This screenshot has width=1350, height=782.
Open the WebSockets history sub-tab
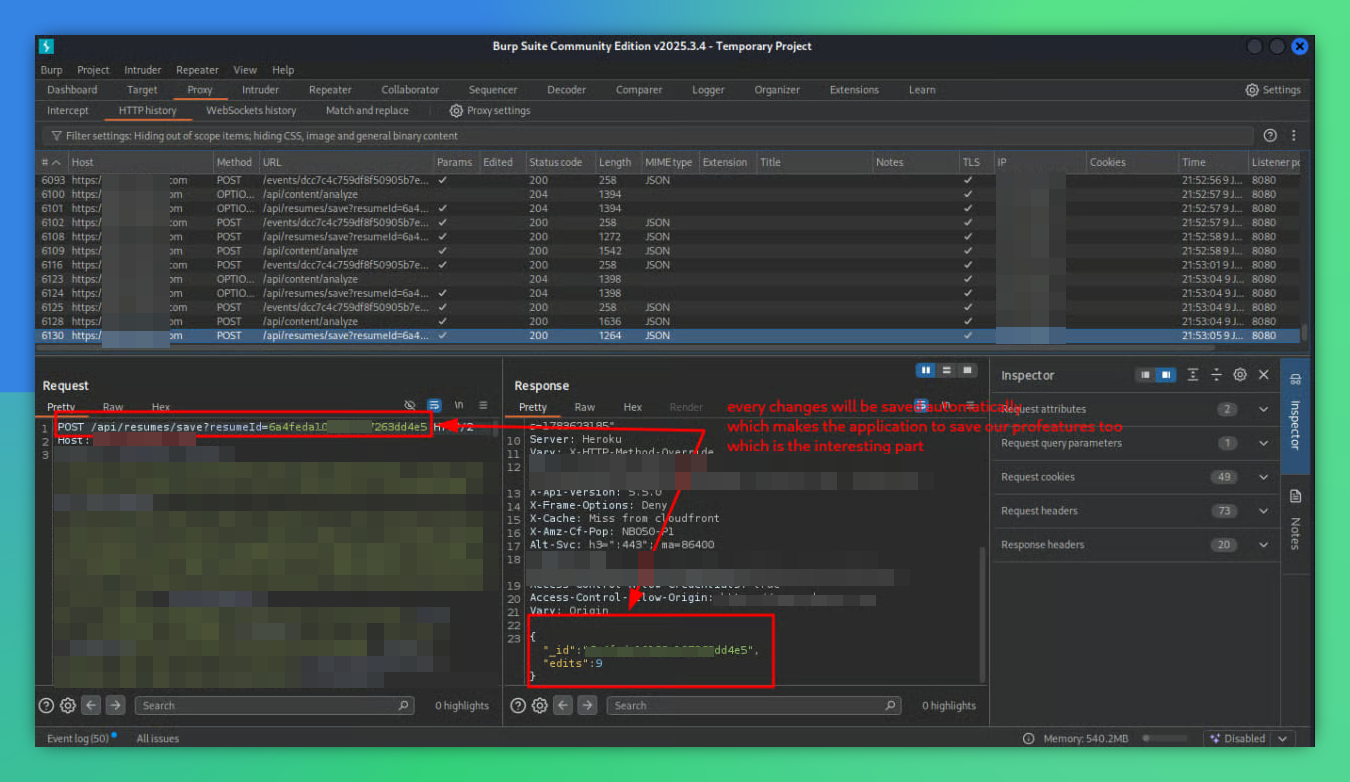pos(251,111)
